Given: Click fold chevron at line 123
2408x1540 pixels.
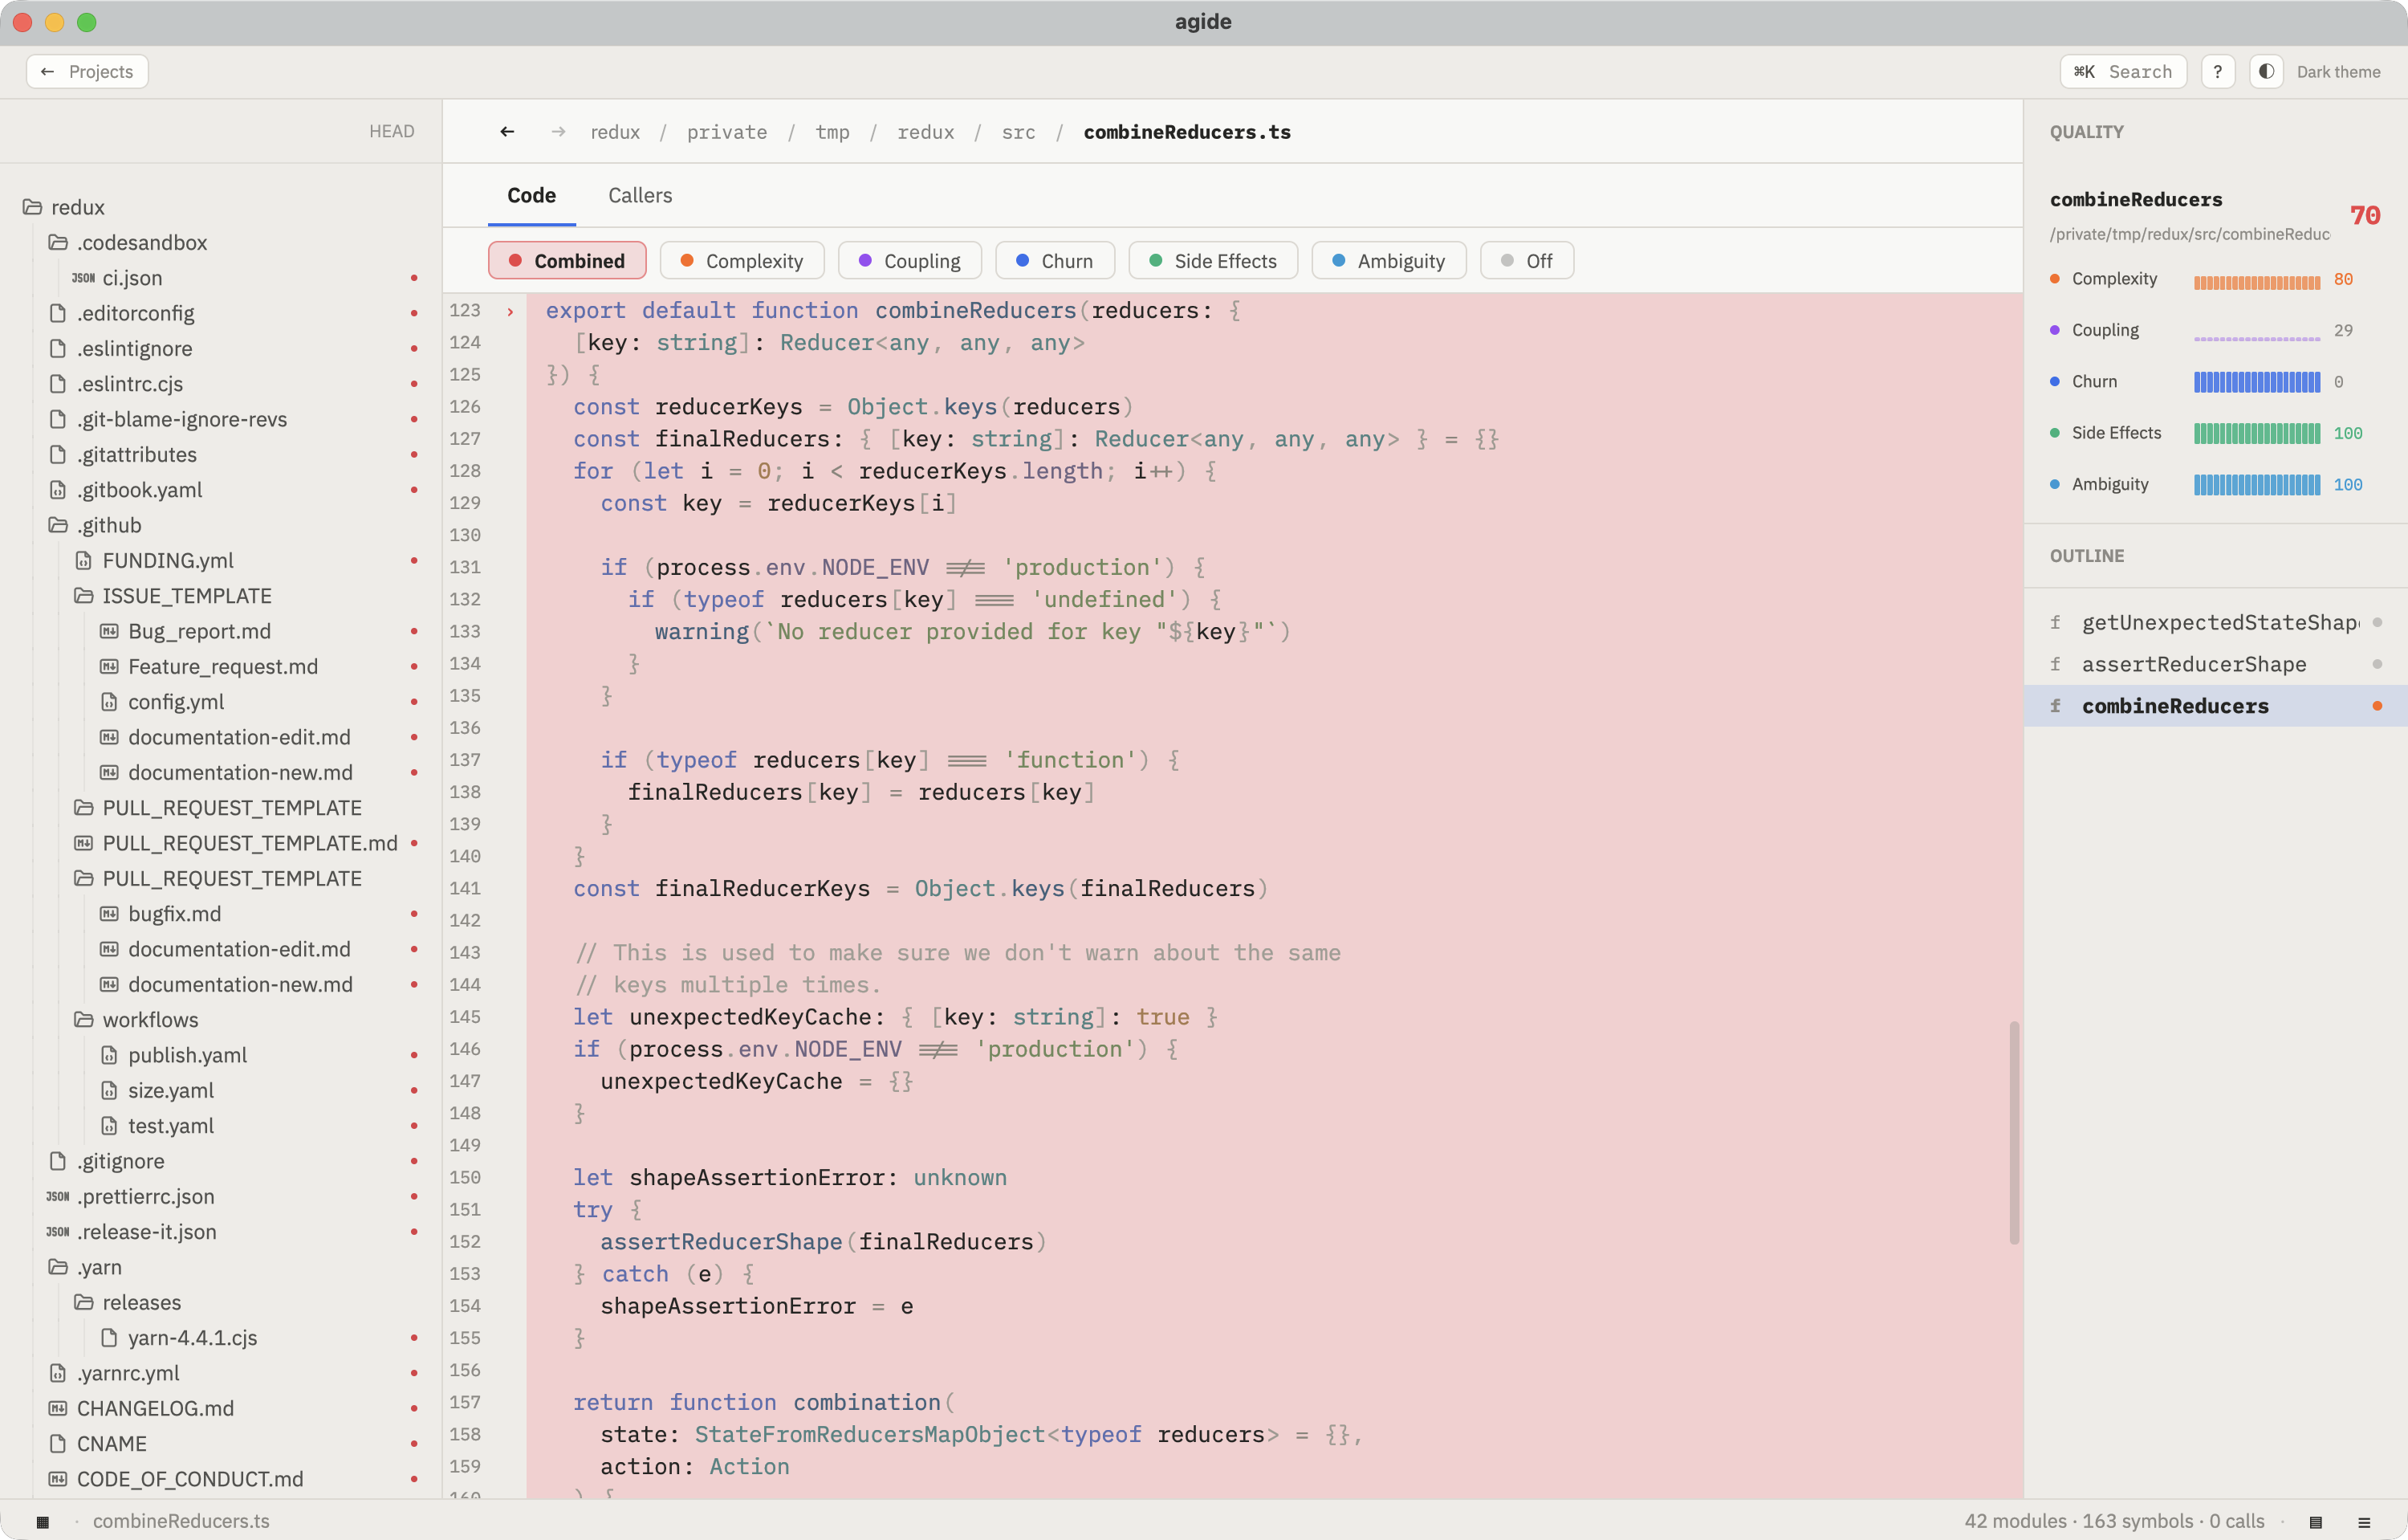Looking at the screenshot, I should coord(510,312).
